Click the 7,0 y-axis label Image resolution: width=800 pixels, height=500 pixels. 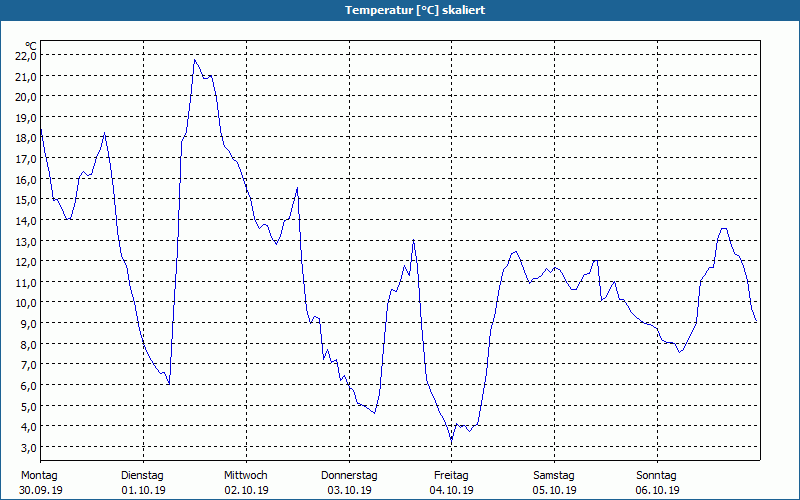[x=29, y=365]
